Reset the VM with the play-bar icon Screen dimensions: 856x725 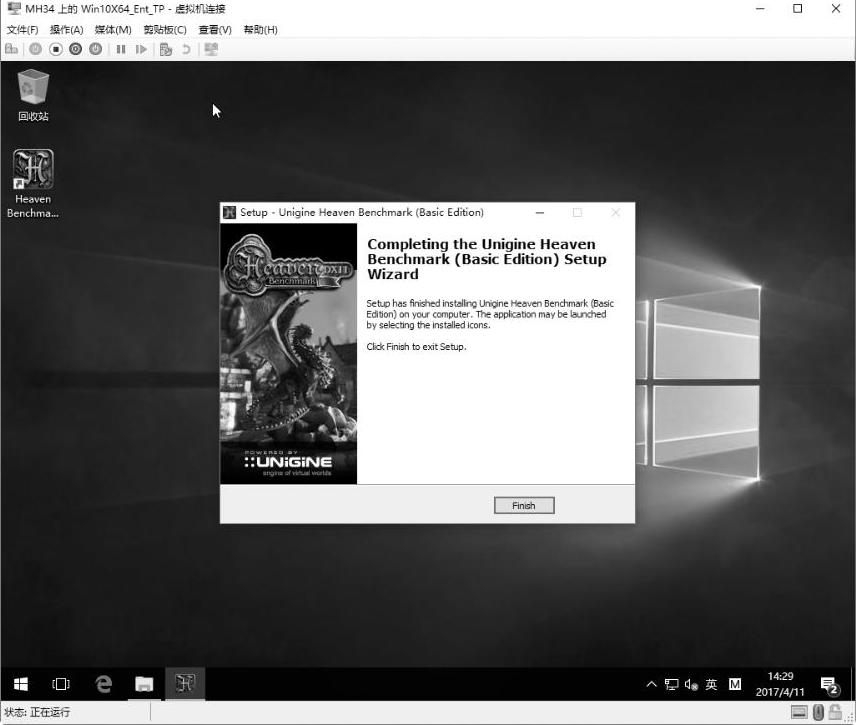pyautogui.click(x=141, y=49)
